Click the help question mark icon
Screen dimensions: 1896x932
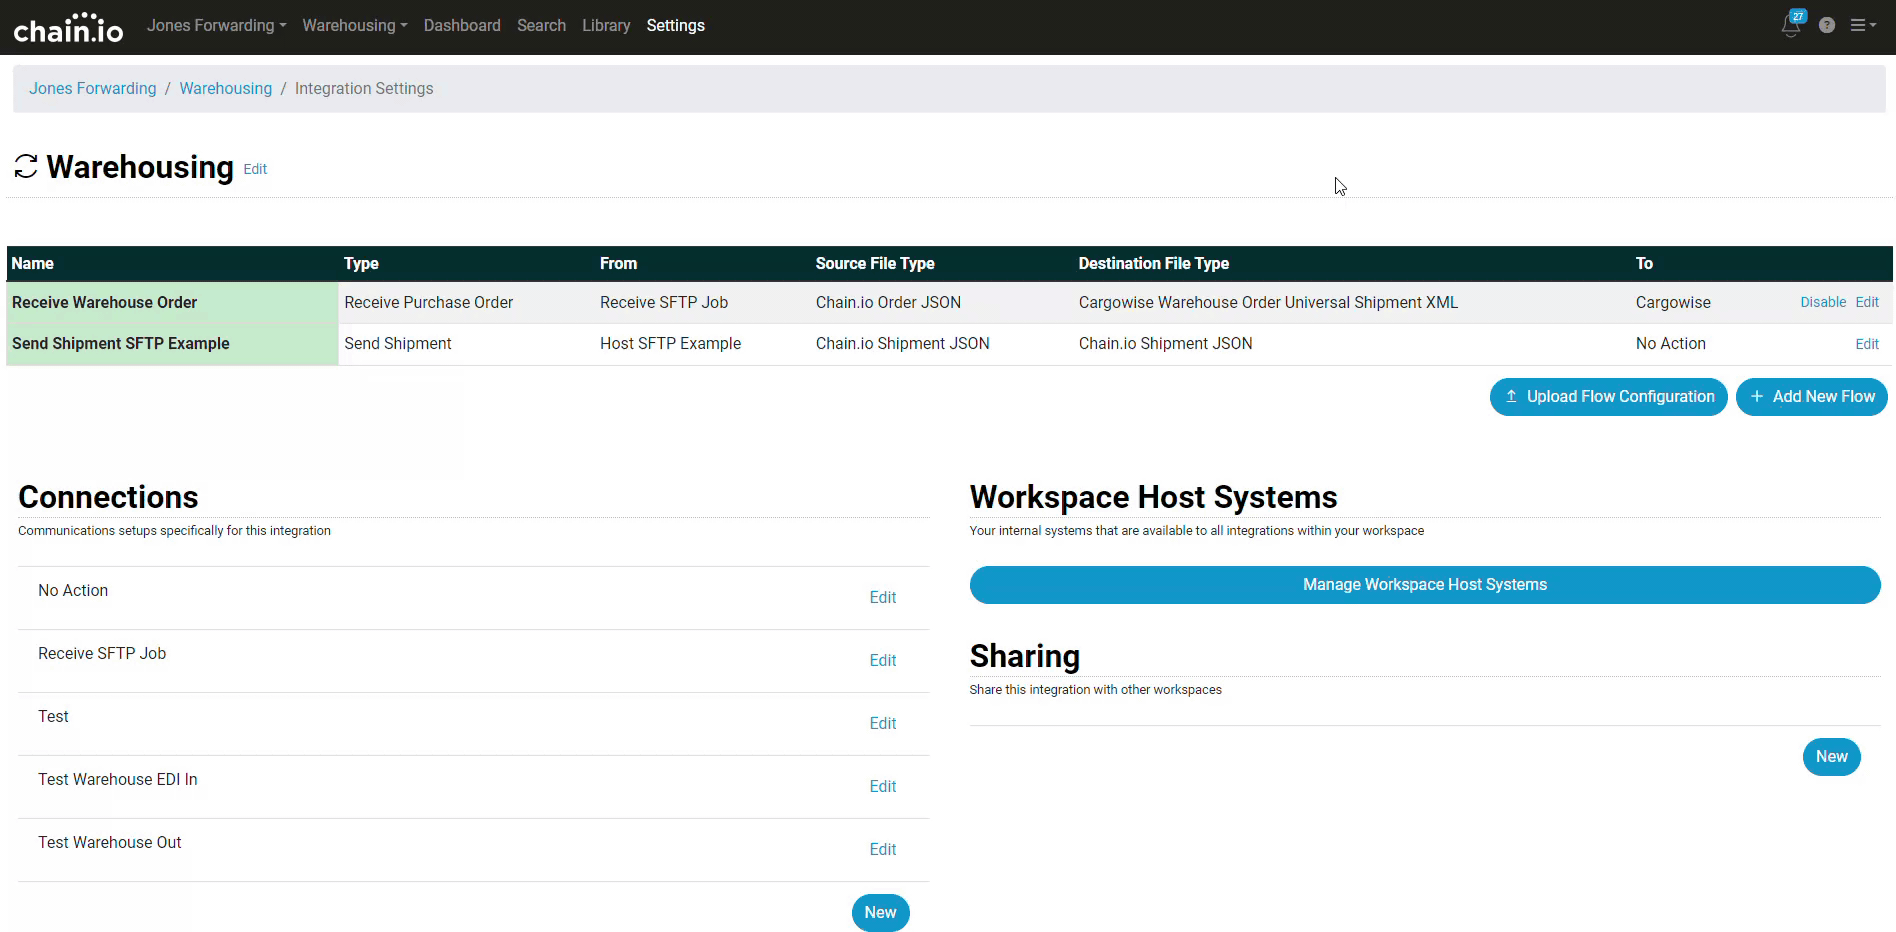point(1827,26)
